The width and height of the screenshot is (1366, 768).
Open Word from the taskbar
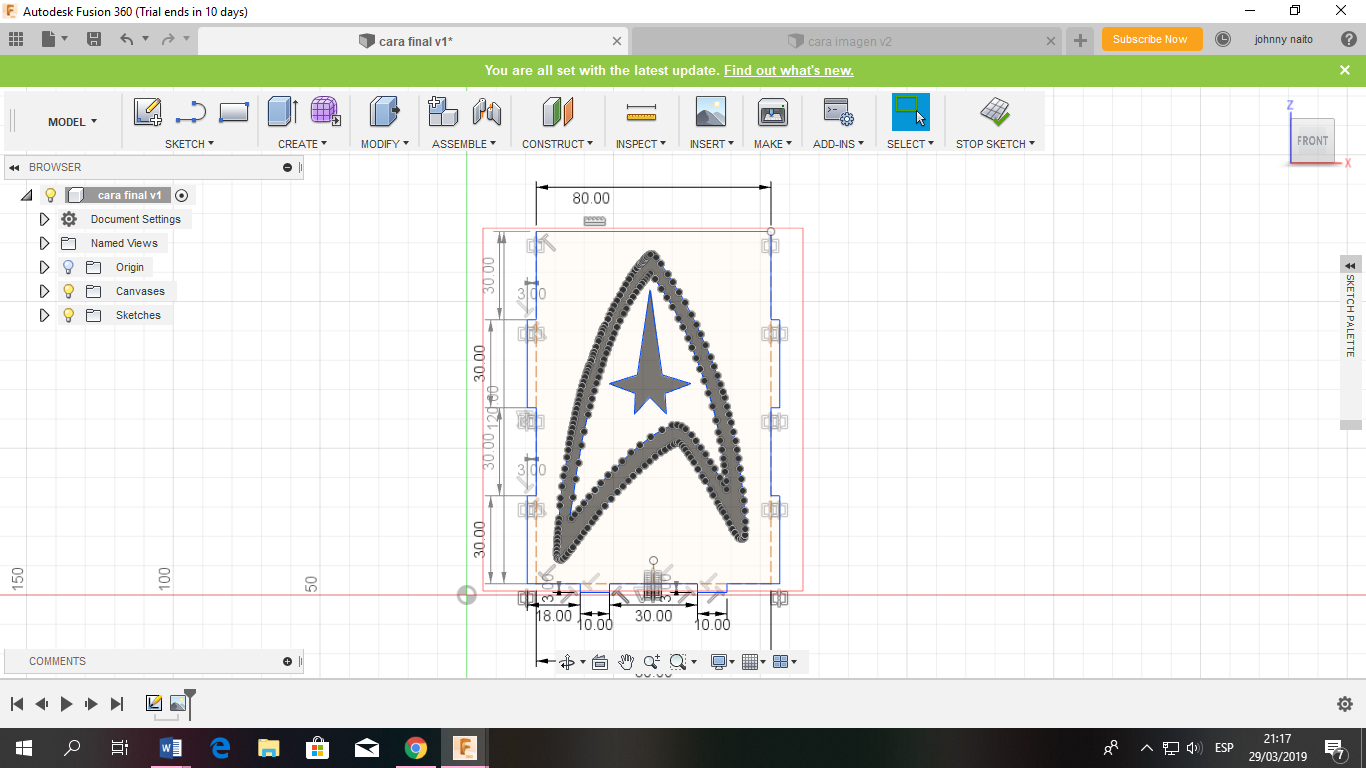tap(171, 748)
